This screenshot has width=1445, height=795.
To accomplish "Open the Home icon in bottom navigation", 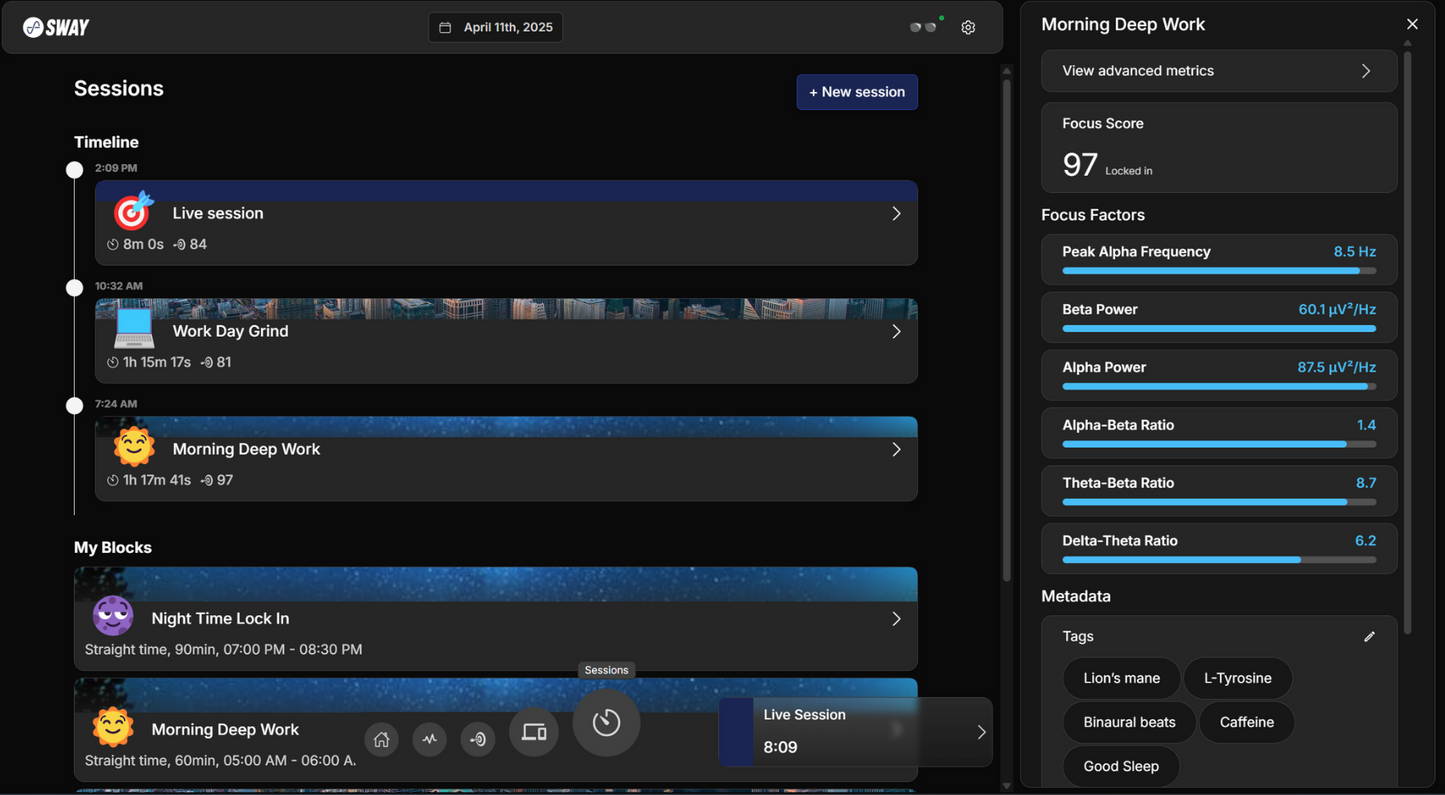I will (381, 739).
